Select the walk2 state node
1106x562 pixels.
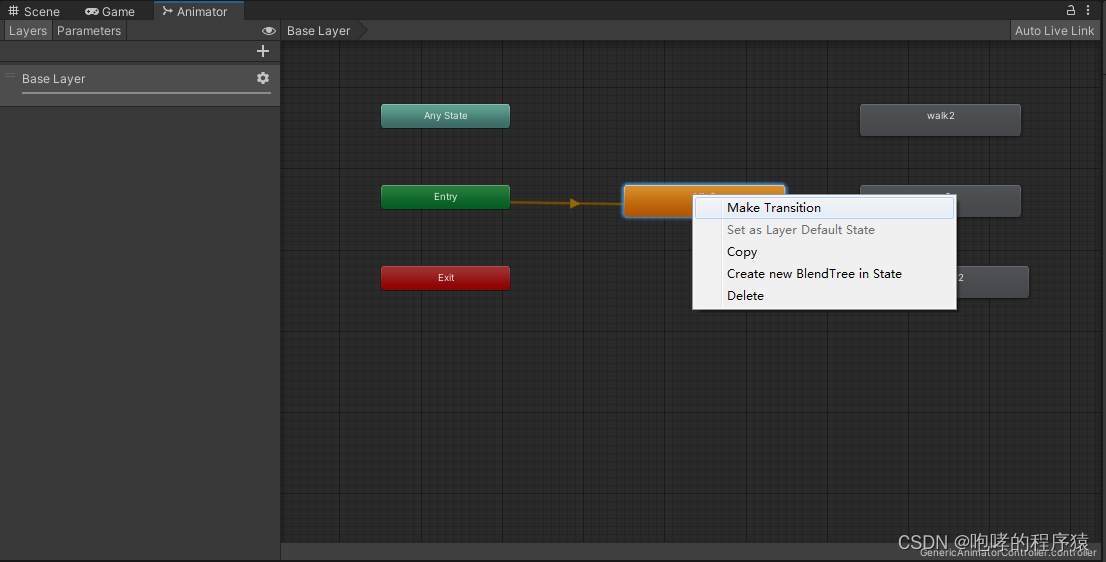pyautogui.click(x=940, y=120)
